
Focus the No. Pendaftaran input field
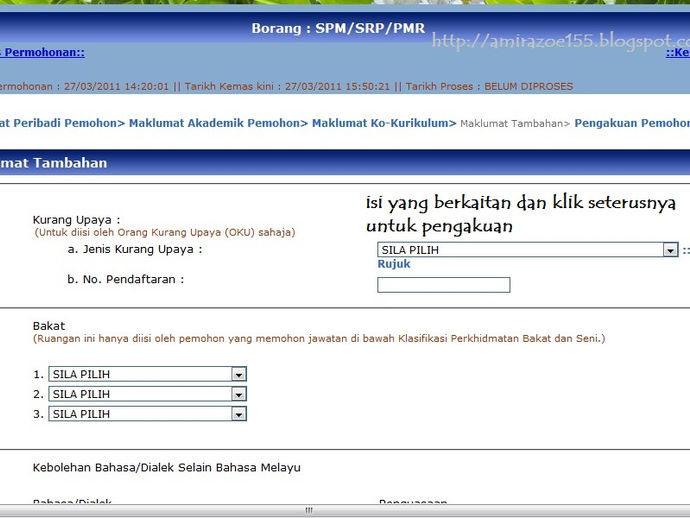click(x=444, y=285)
